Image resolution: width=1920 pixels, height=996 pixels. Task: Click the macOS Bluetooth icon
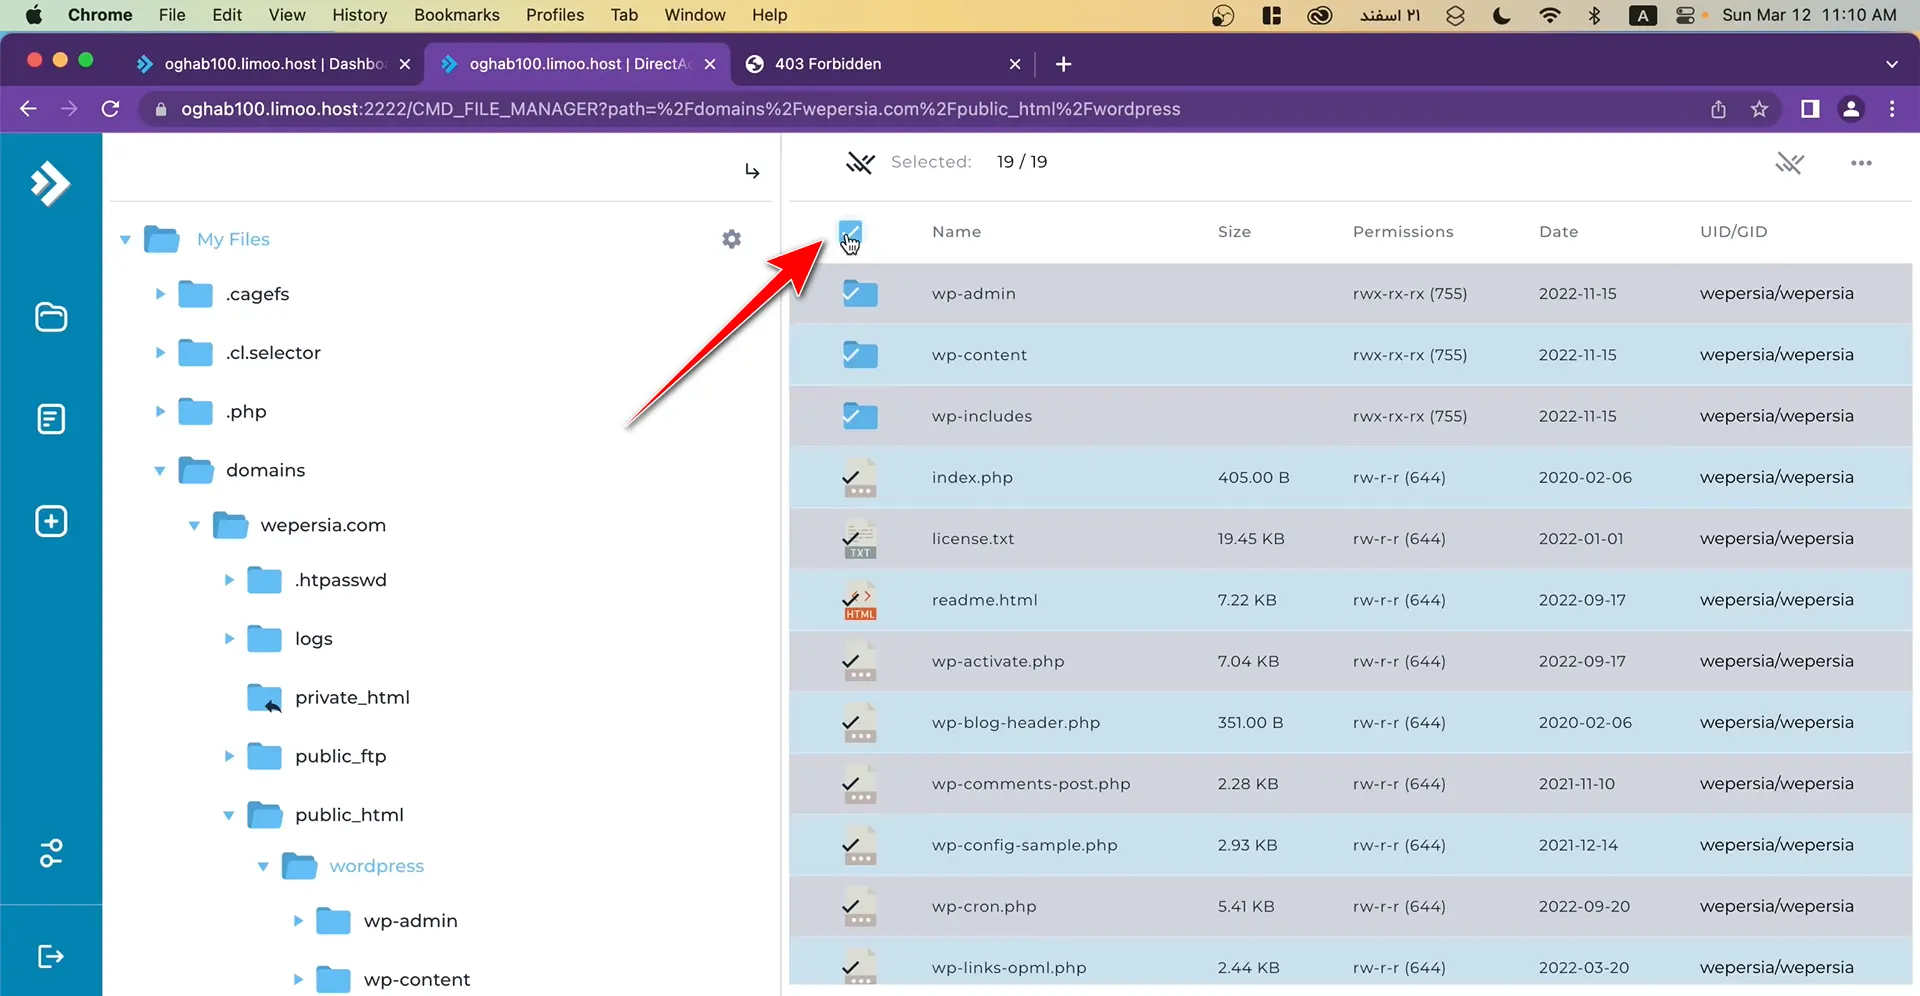tap(1595, 15)
